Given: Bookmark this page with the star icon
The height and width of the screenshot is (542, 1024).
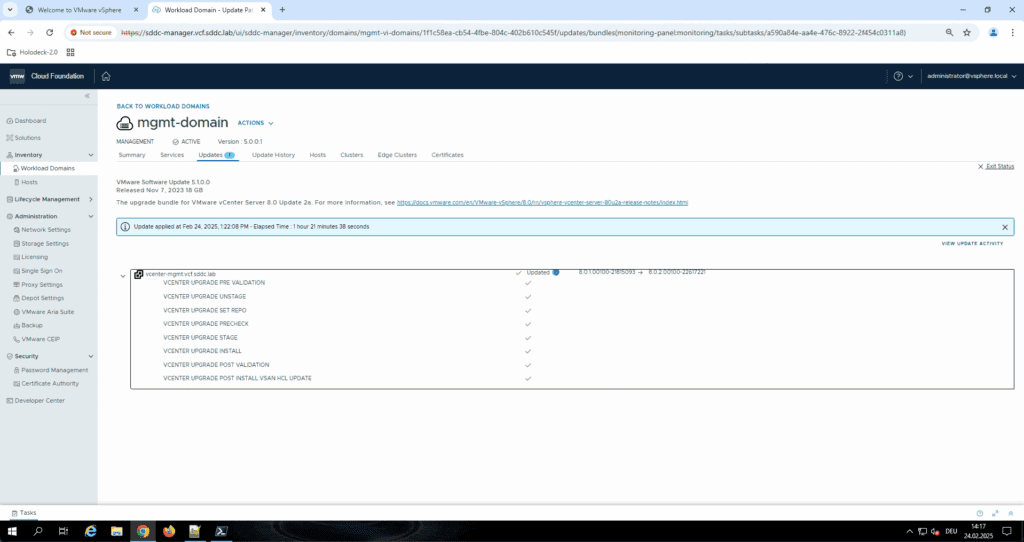Looking at the screenshot, I should pyautogui.click(x=967, y=33).
